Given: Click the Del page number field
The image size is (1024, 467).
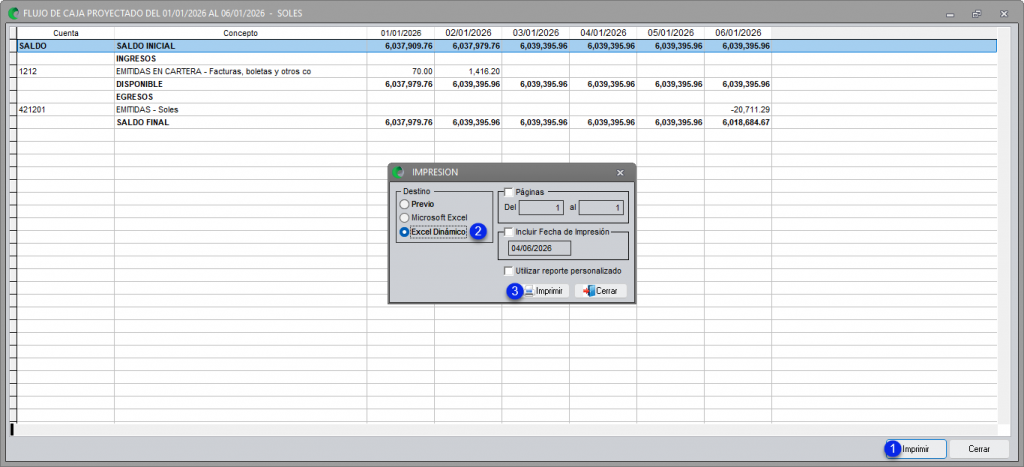Looking at the screenshot, I should click(541, 208).
